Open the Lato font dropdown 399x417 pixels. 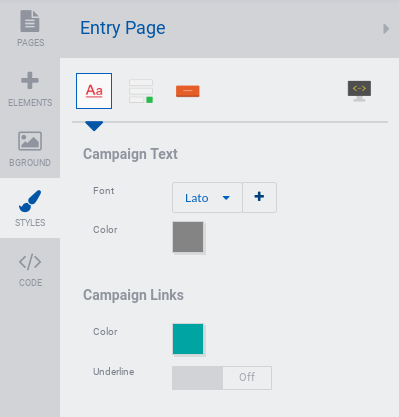(207, 198)
